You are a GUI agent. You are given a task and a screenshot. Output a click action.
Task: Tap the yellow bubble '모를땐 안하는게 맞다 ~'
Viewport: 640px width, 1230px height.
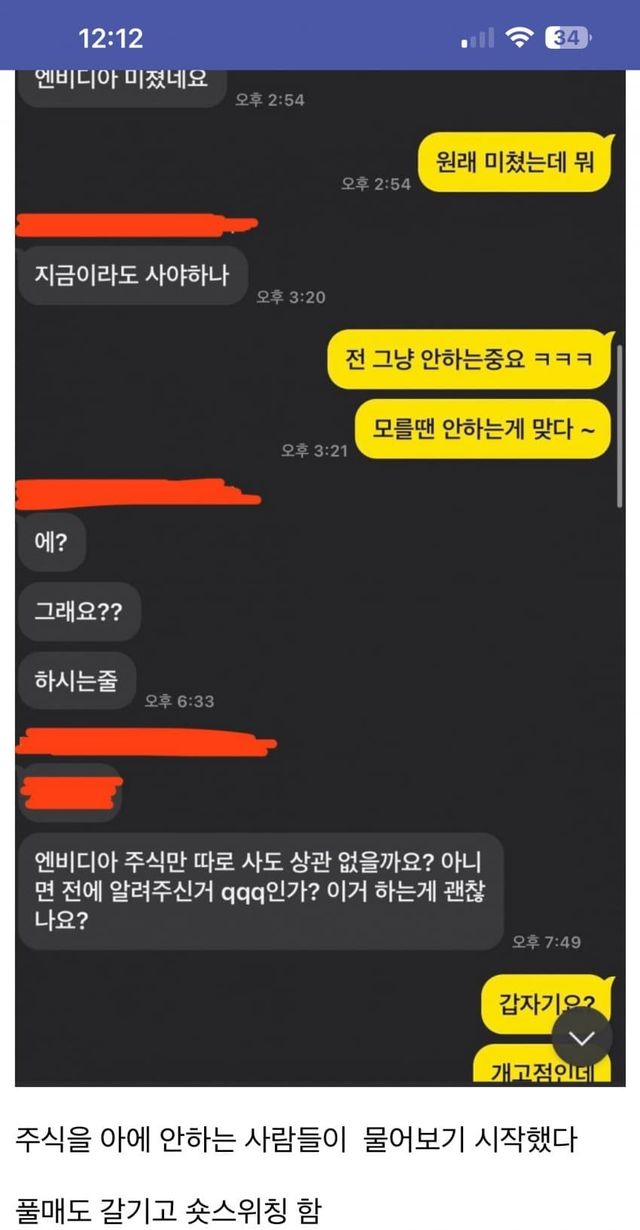483,429
